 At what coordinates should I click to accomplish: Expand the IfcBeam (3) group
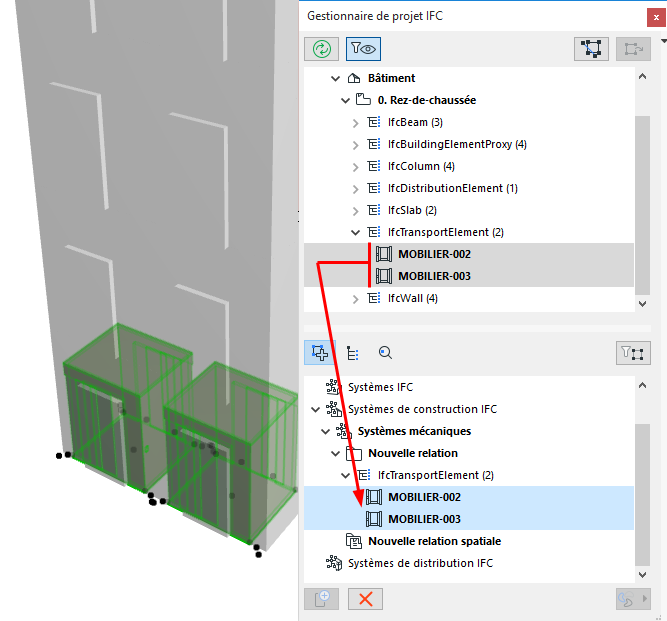pos(356,123)
